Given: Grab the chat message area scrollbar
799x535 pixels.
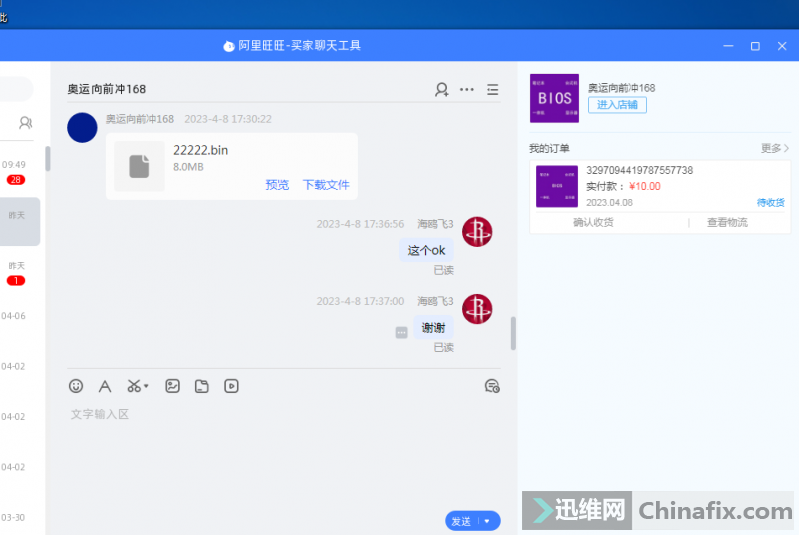Looking at the screenshot, I should click(513, 333).
